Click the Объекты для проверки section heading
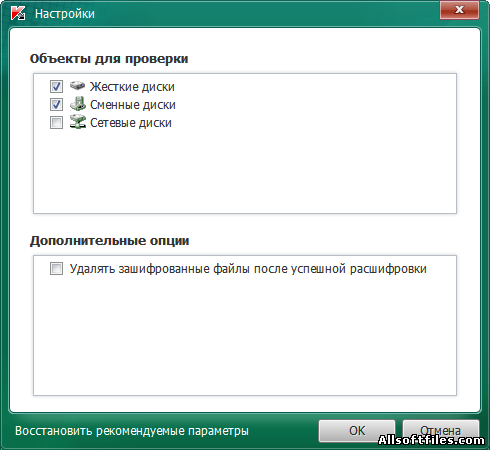The width and height of the screenshot is (490, 450). click(109, 59)
